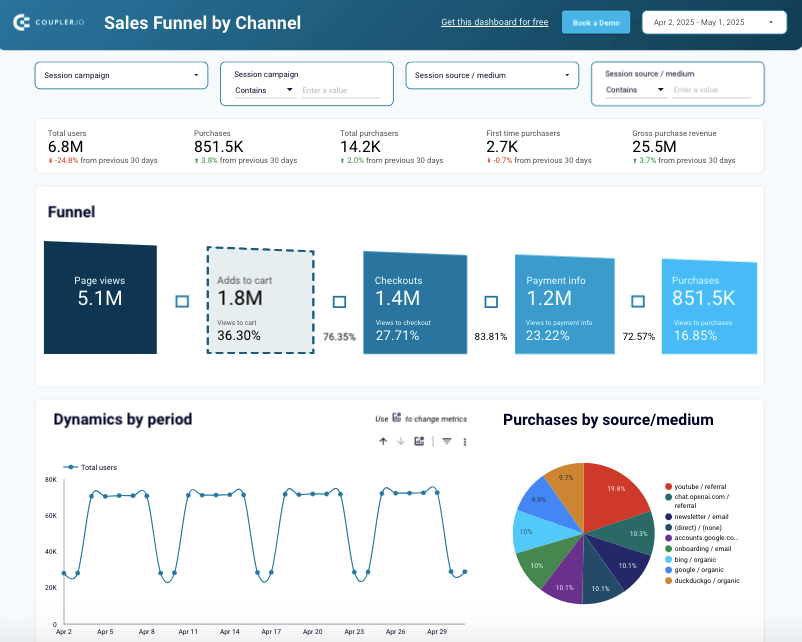Select the Adds to cart funnel block

point(260,300)
